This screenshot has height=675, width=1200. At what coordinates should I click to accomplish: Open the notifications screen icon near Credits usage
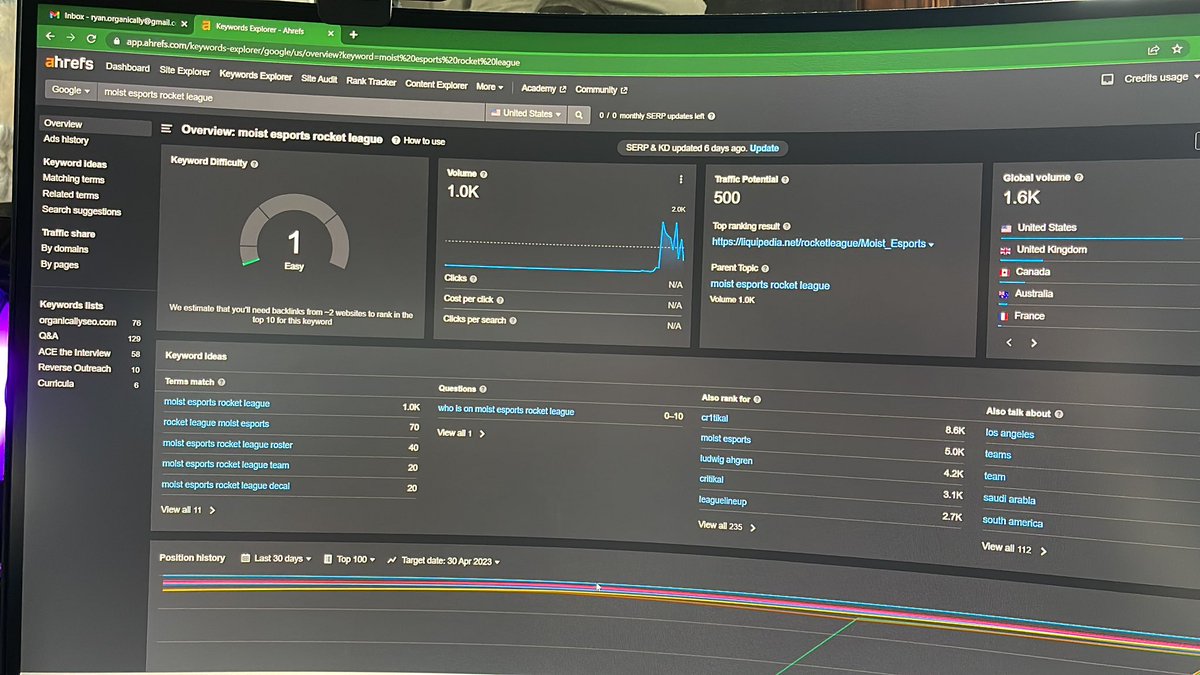click(x=1107, y=78)
